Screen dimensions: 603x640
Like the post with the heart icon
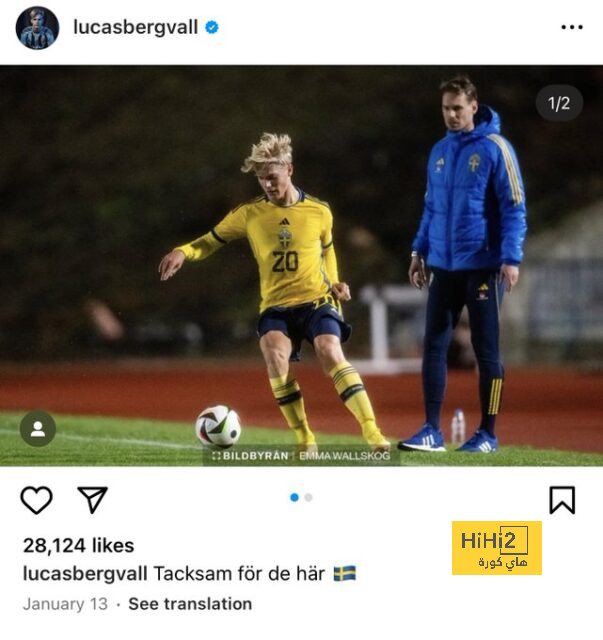point(36,500)
